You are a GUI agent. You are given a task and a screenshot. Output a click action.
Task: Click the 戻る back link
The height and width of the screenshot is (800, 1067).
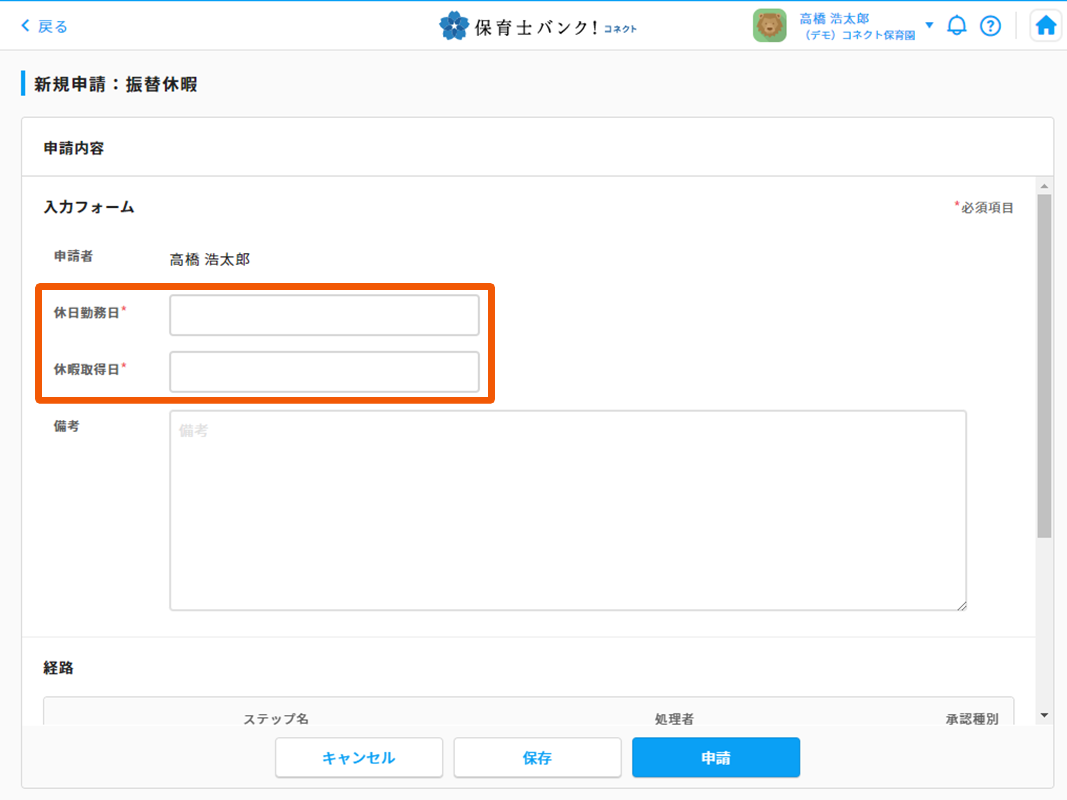click(x=44, y=26)
